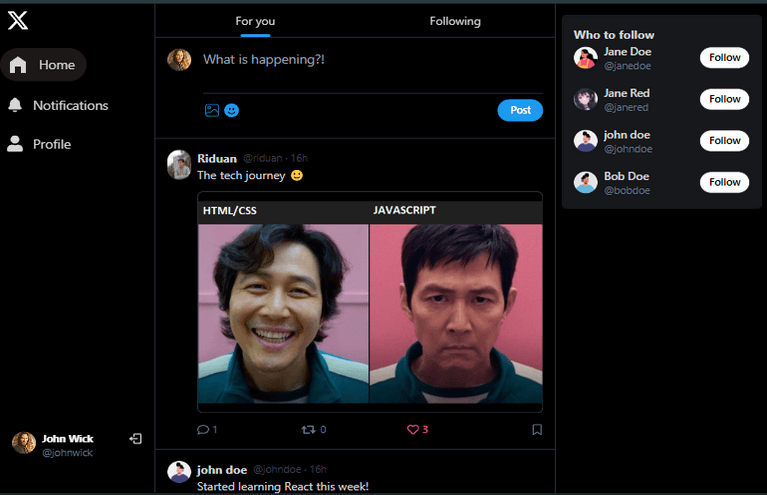
Task: Open john doe's name on second post
Action: (222, 470)
